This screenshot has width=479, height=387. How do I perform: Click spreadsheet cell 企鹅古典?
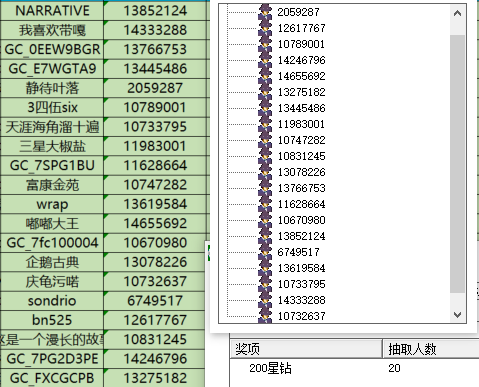tap(52, 262)
